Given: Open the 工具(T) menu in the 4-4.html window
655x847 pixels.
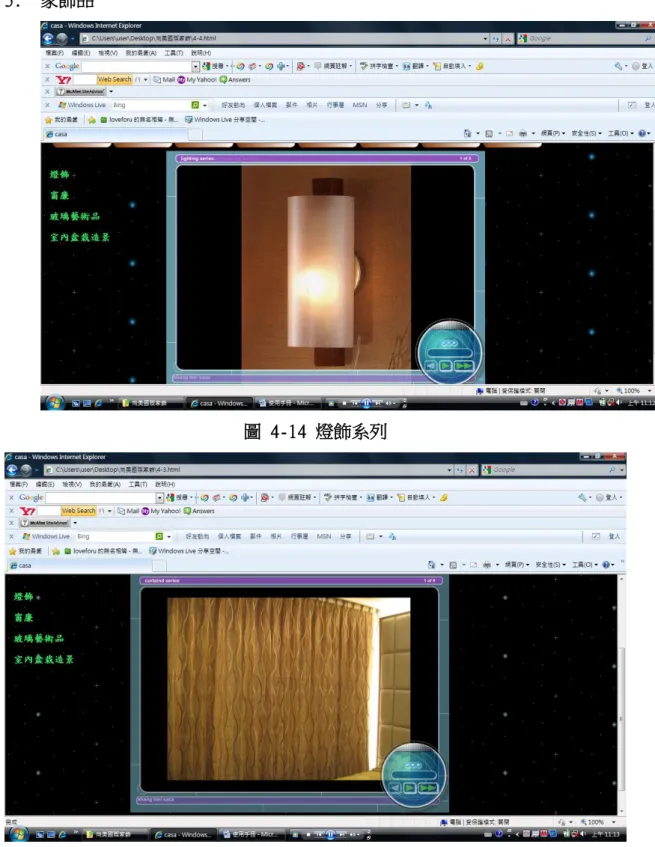Looking at the screenshot, I should pyautogui.click(x=173, y=53).
